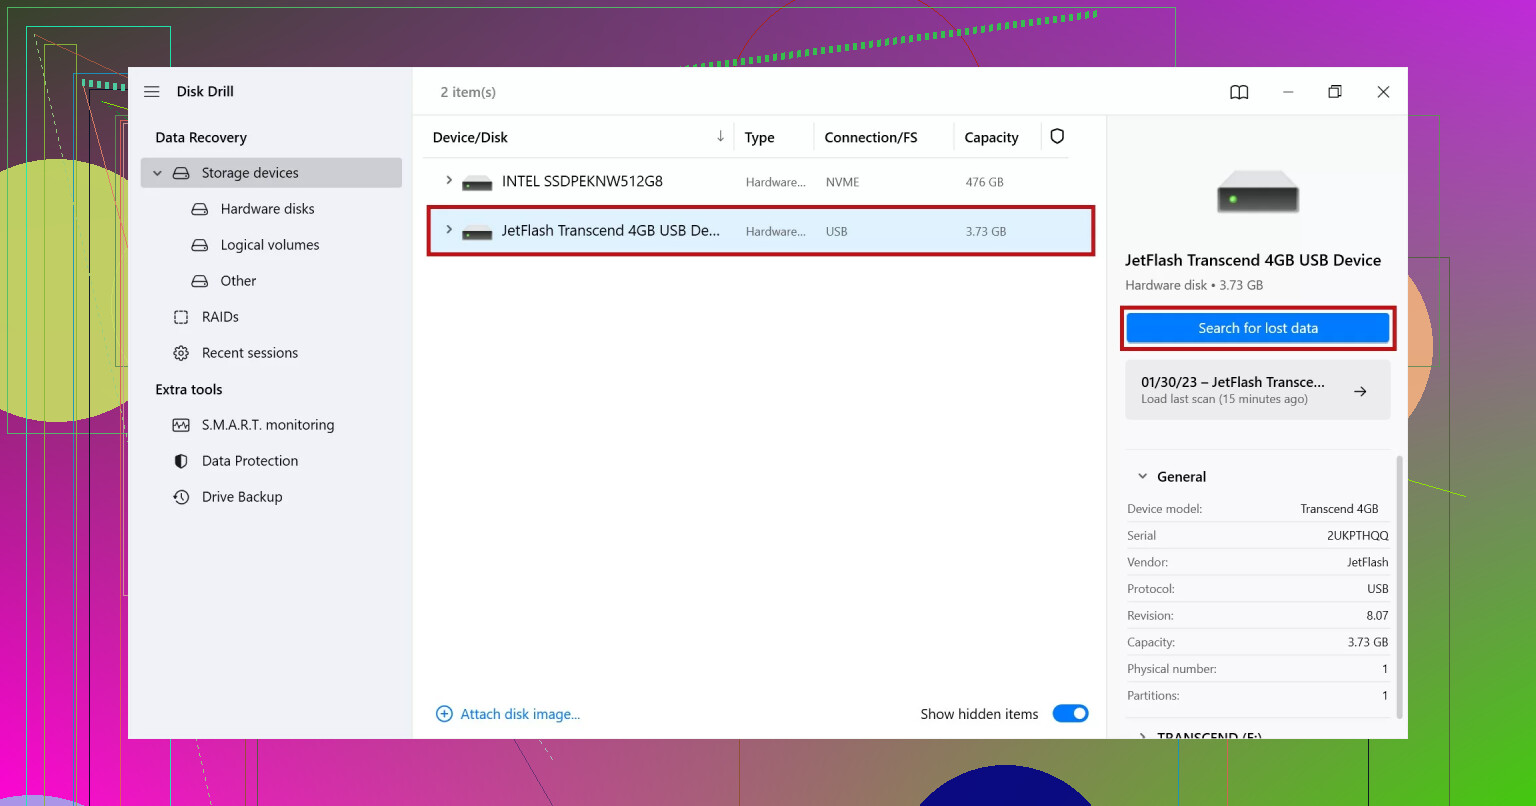
Task: Collapse the Storage devices tree item
Action: coord(157,172)
